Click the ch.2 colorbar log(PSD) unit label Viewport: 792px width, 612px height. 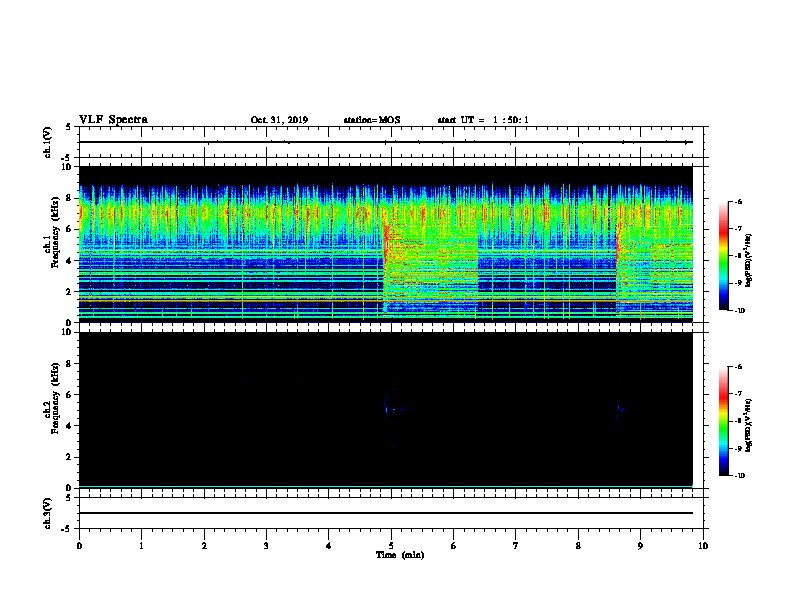[x=749, y=426]
